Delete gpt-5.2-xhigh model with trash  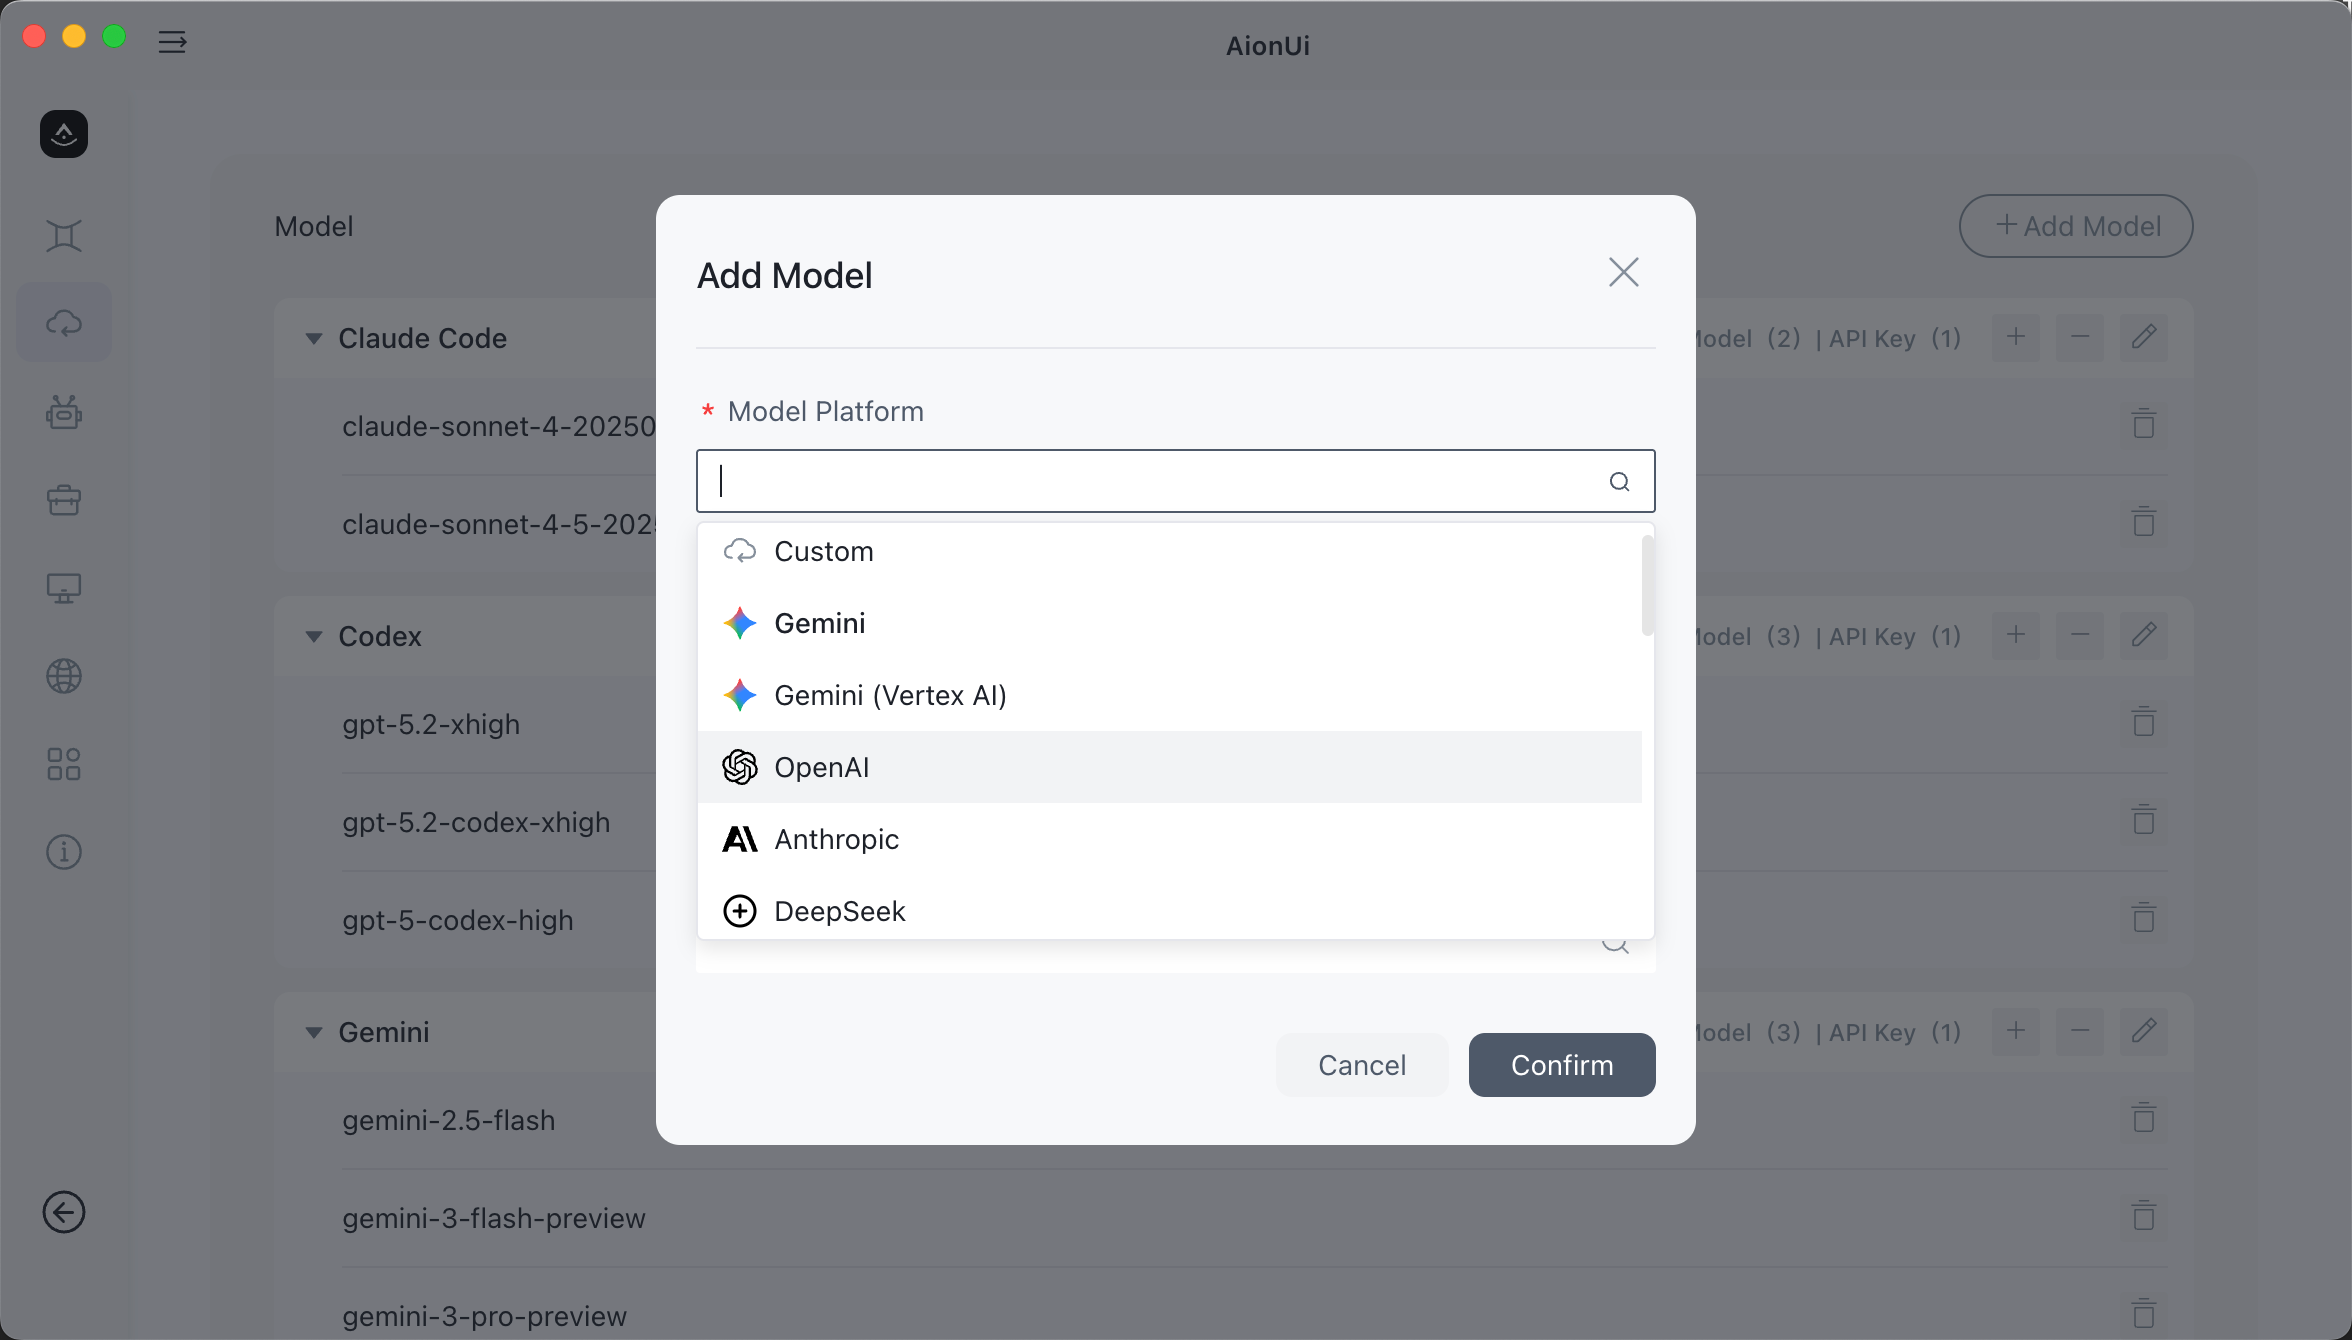coord(2144,721)
